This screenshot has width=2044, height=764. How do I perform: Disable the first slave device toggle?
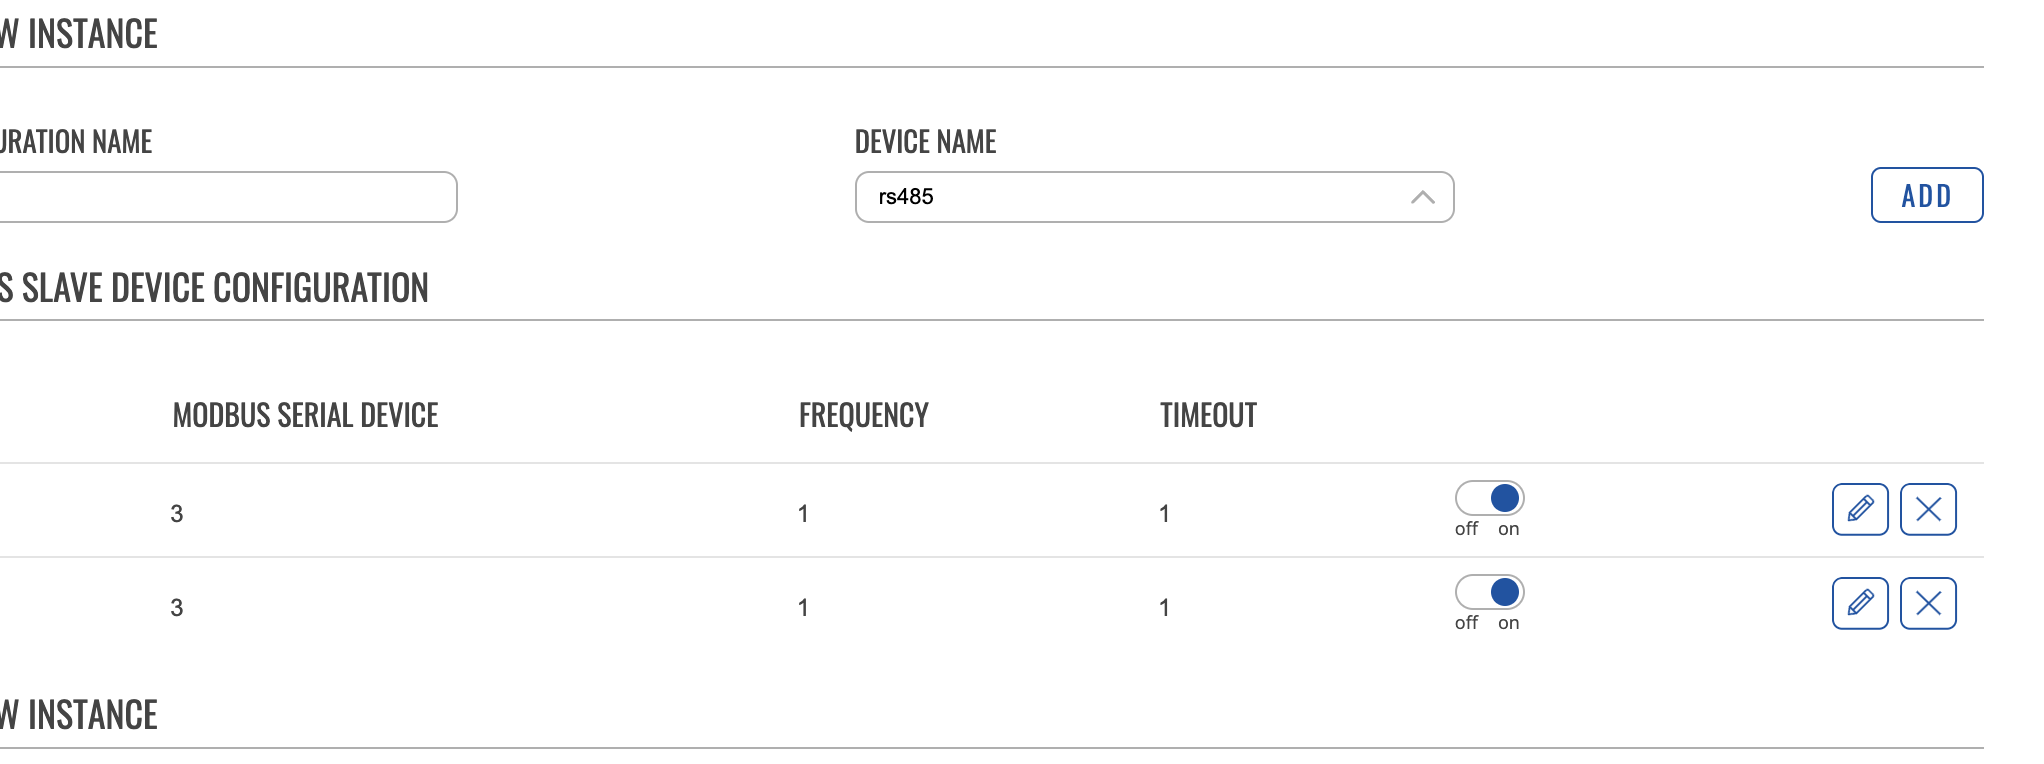click(x=1489, y=498)
